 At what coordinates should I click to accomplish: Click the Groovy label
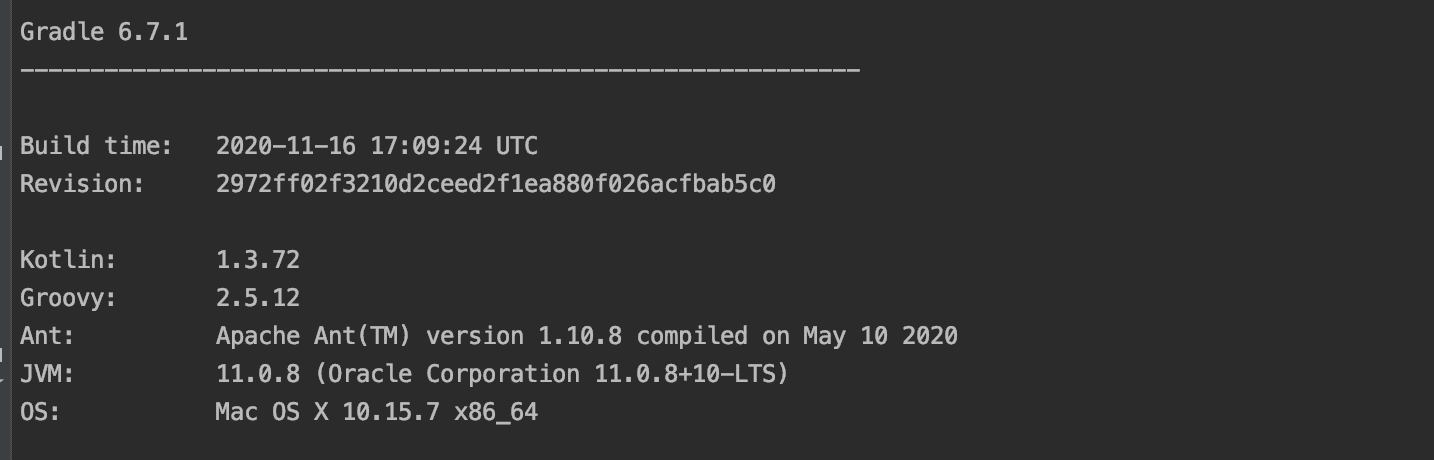tap(69, 298)
